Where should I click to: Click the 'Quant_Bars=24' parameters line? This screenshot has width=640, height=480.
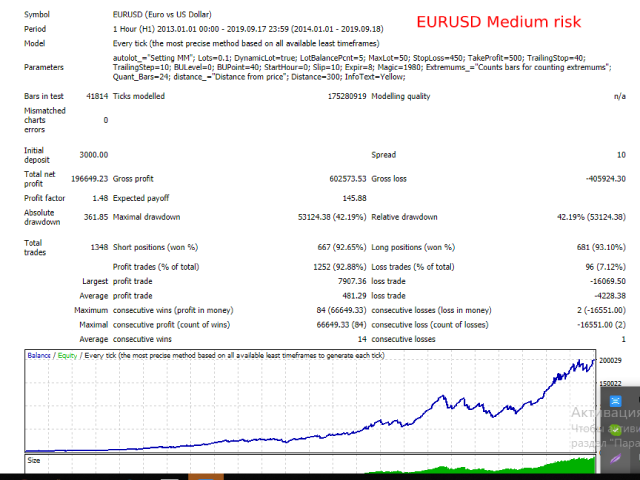(x=259, y=77)
